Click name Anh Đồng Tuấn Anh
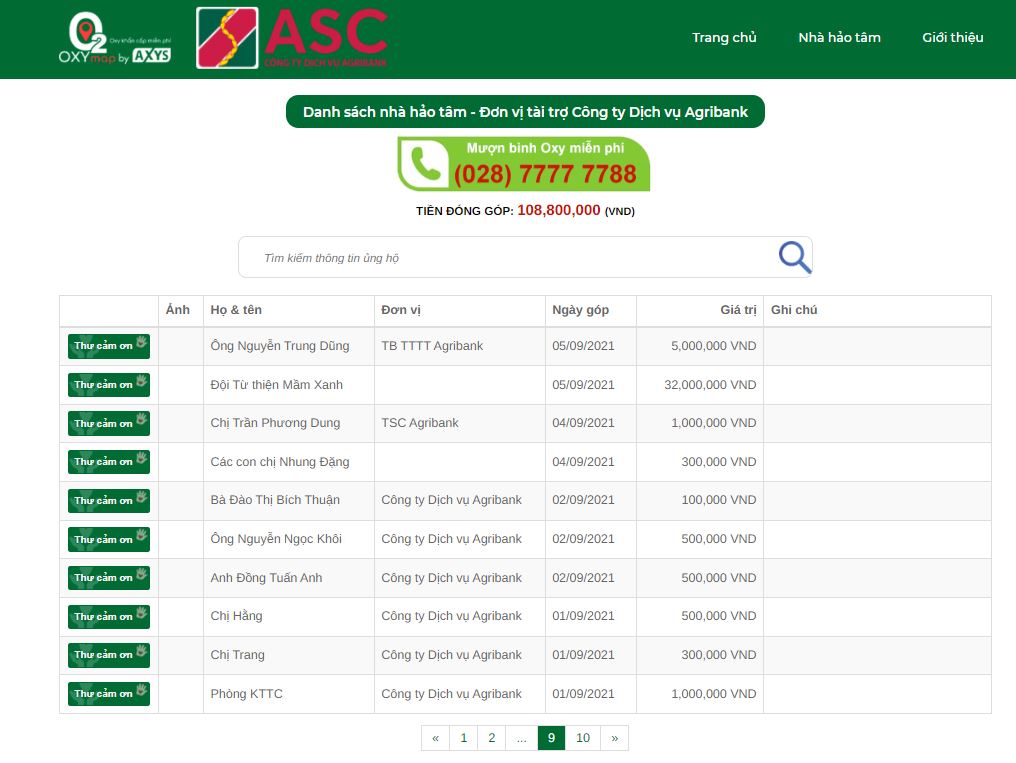The width and height of the screenshot is (1016, 763). (x=266, y=578)
